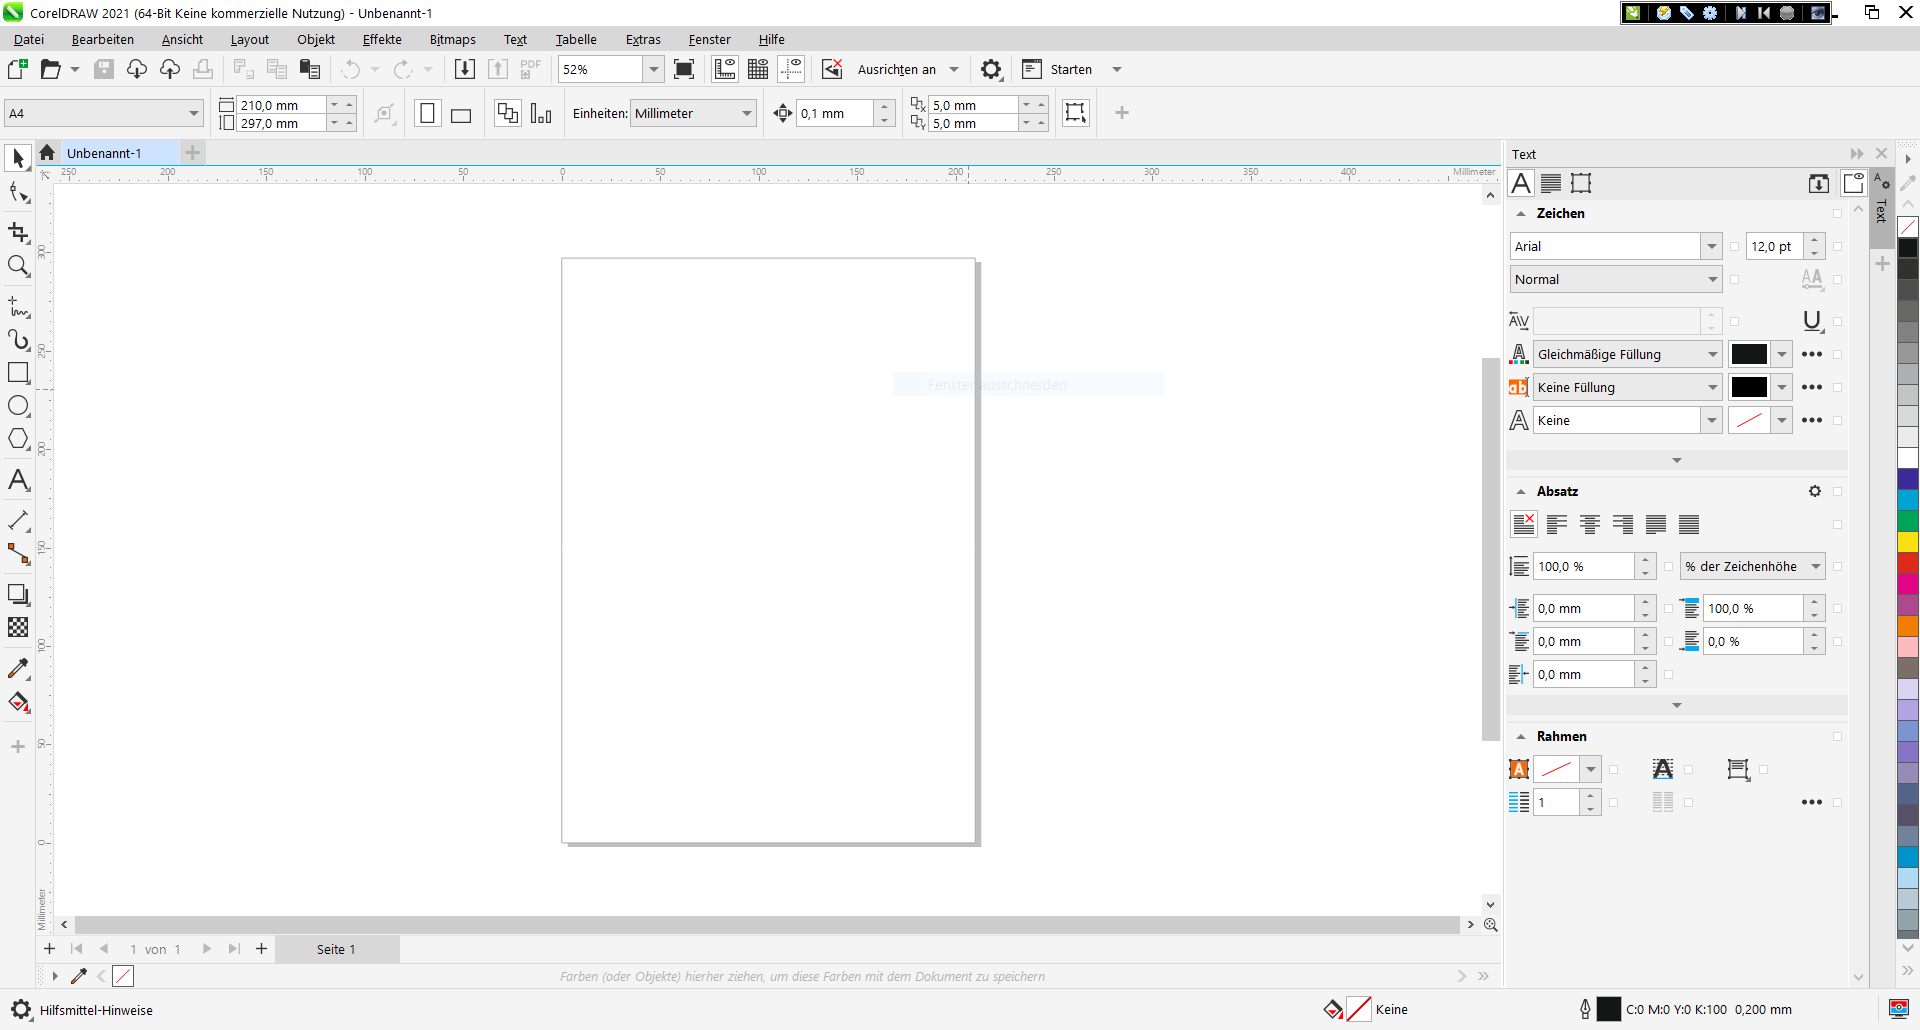1920x1030 pixels.
Task: Select the Crop tool
Action: (x=18, y=233)
